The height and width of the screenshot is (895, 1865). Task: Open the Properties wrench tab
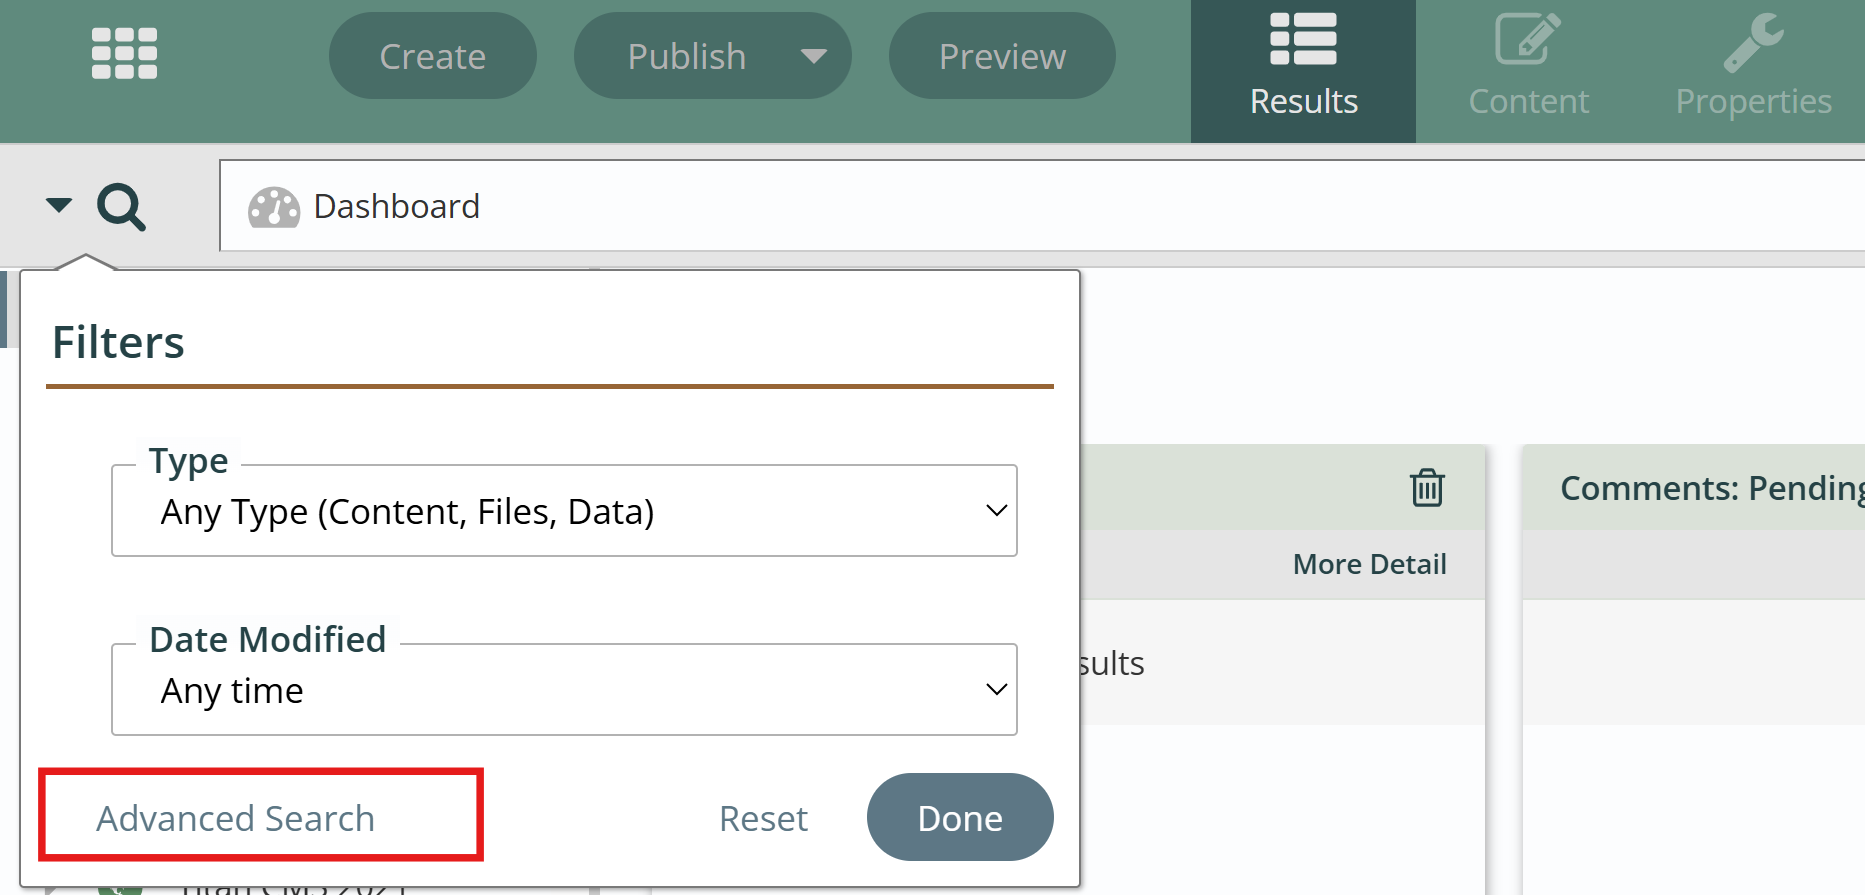point(1753,71)
